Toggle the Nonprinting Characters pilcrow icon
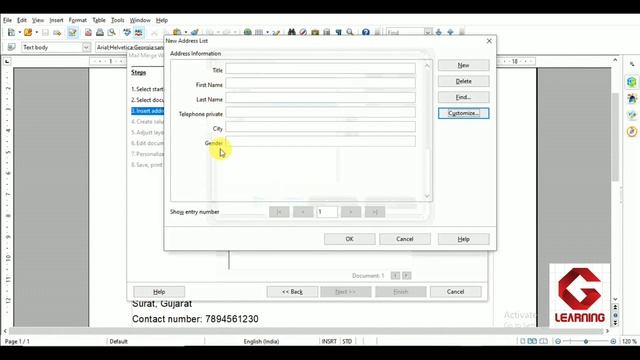Viewport: 640px width, 360px height. 338,32
